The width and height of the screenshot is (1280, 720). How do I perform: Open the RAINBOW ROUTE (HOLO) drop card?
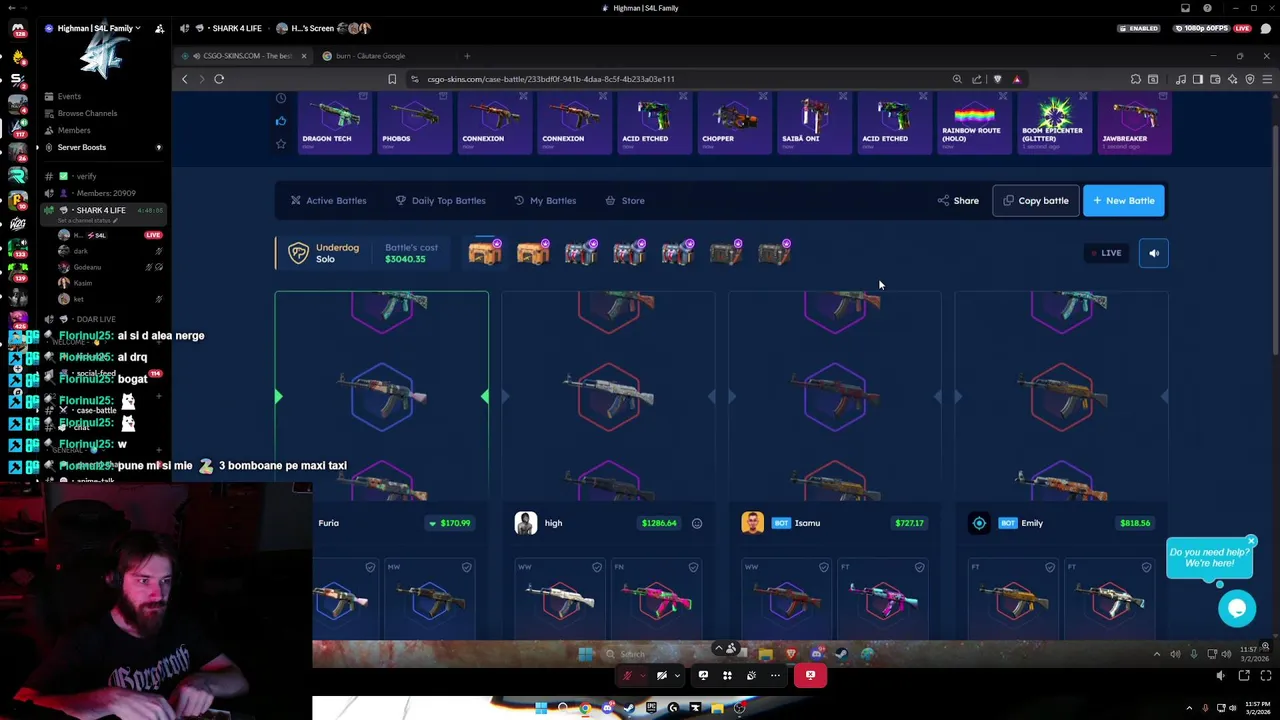point(975,122)
